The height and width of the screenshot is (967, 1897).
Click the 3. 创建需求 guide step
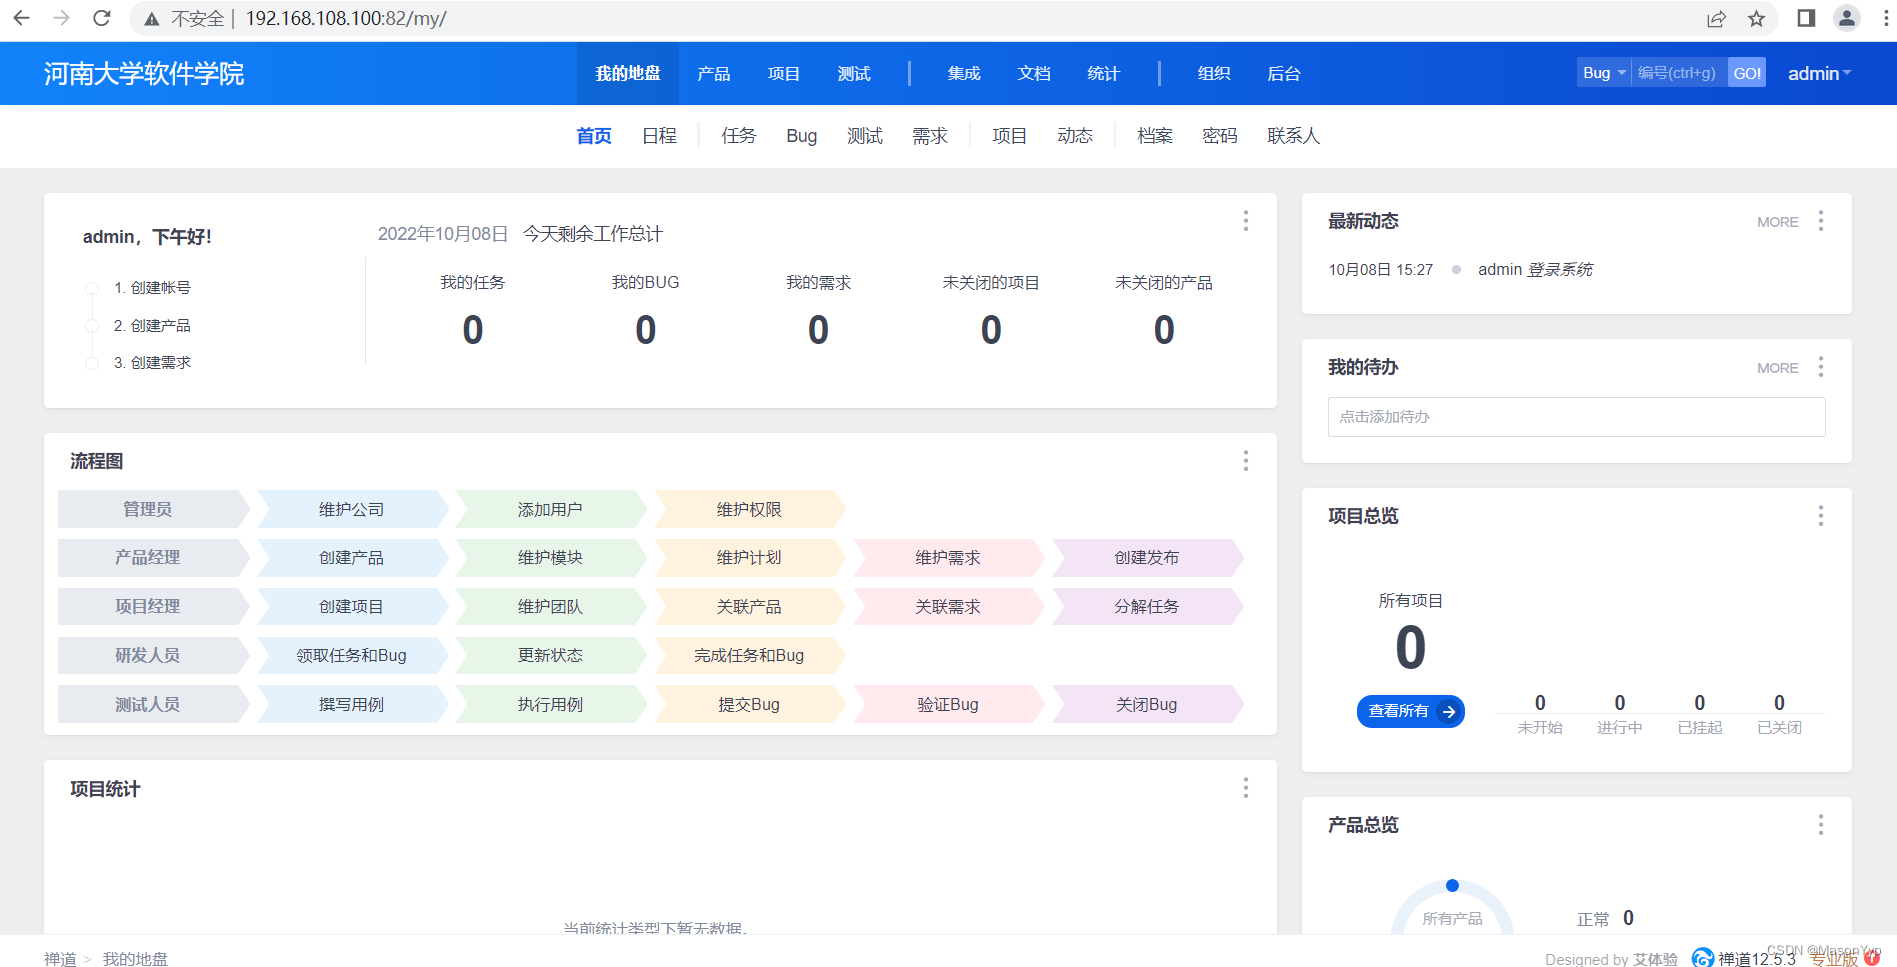pos(152,363)
